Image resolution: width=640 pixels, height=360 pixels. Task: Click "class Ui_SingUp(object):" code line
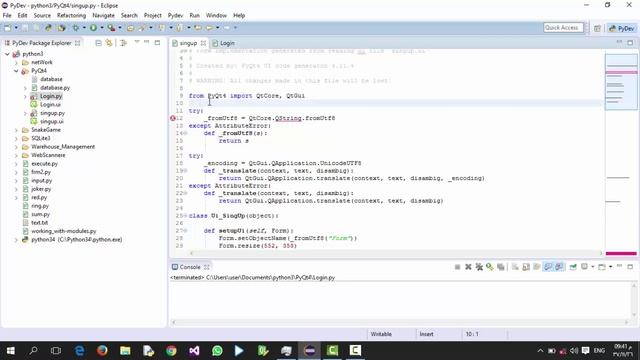point(233,216)
